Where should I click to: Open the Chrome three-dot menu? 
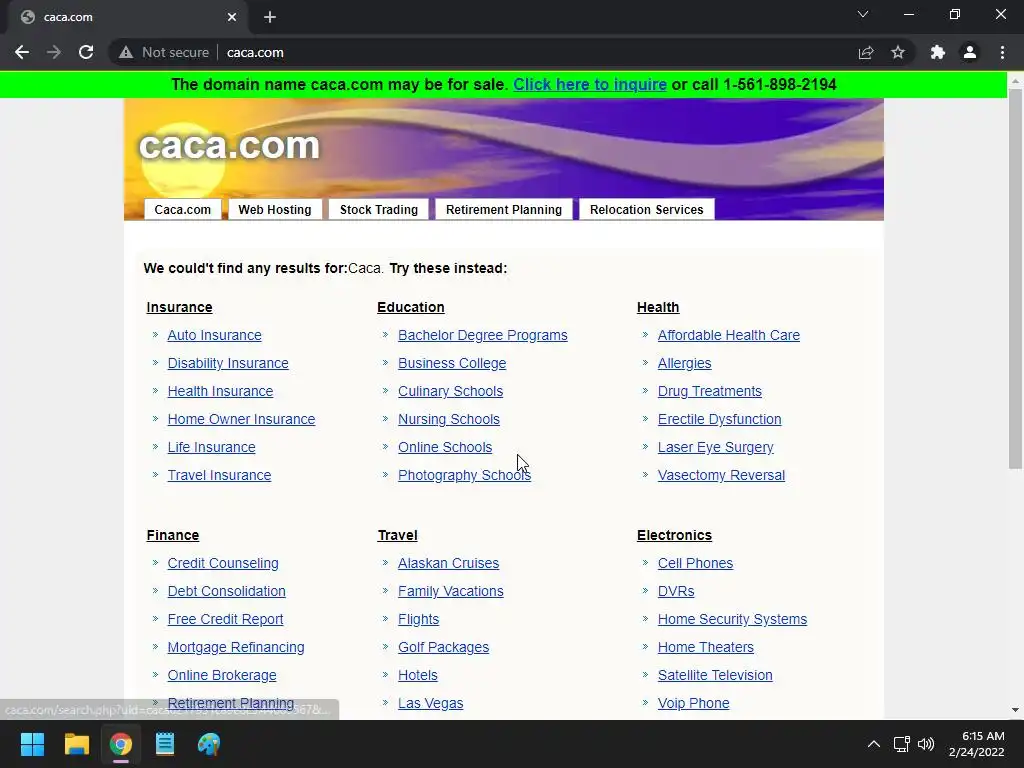[1002, 52]
